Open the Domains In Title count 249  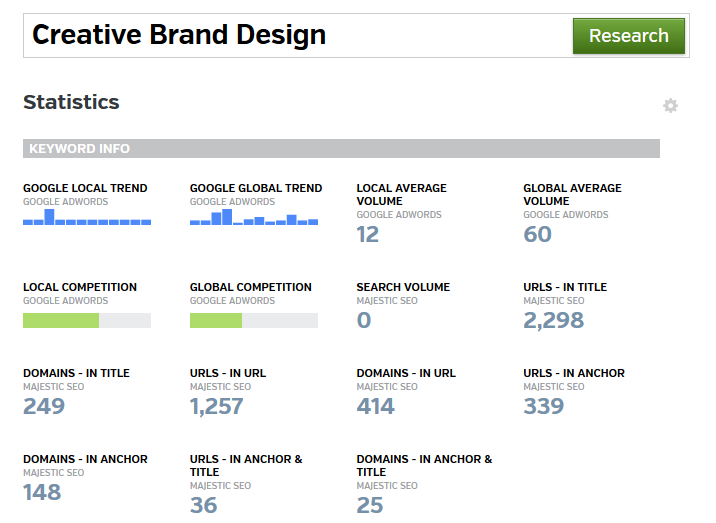pyautogui.click(x=44, y=406)
